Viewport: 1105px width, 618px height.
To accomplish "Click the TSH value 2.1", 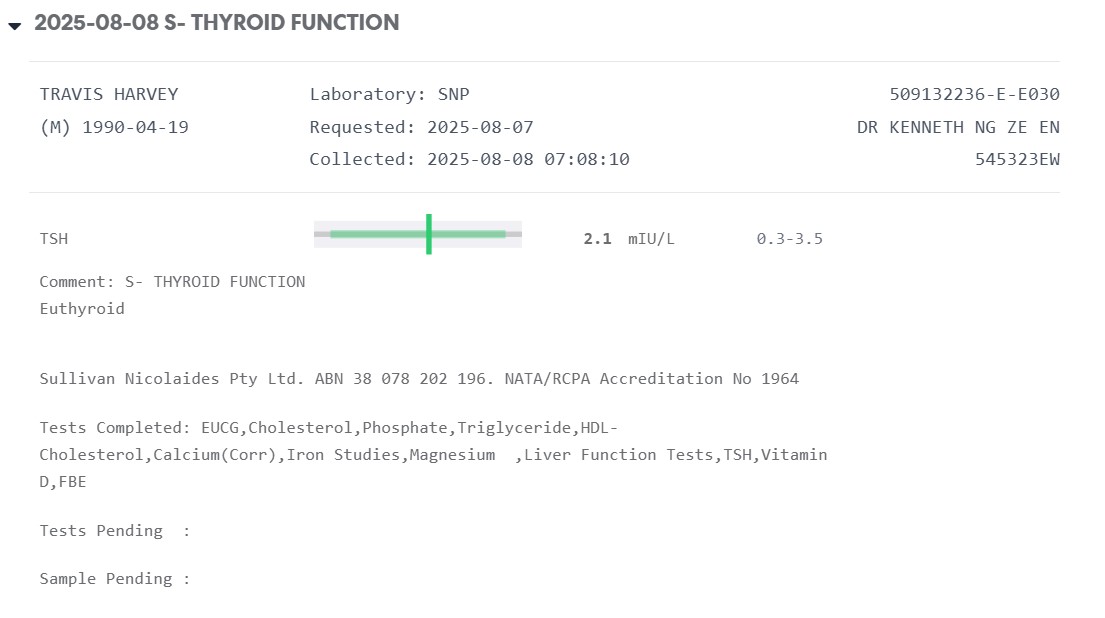I will point(597,239).
